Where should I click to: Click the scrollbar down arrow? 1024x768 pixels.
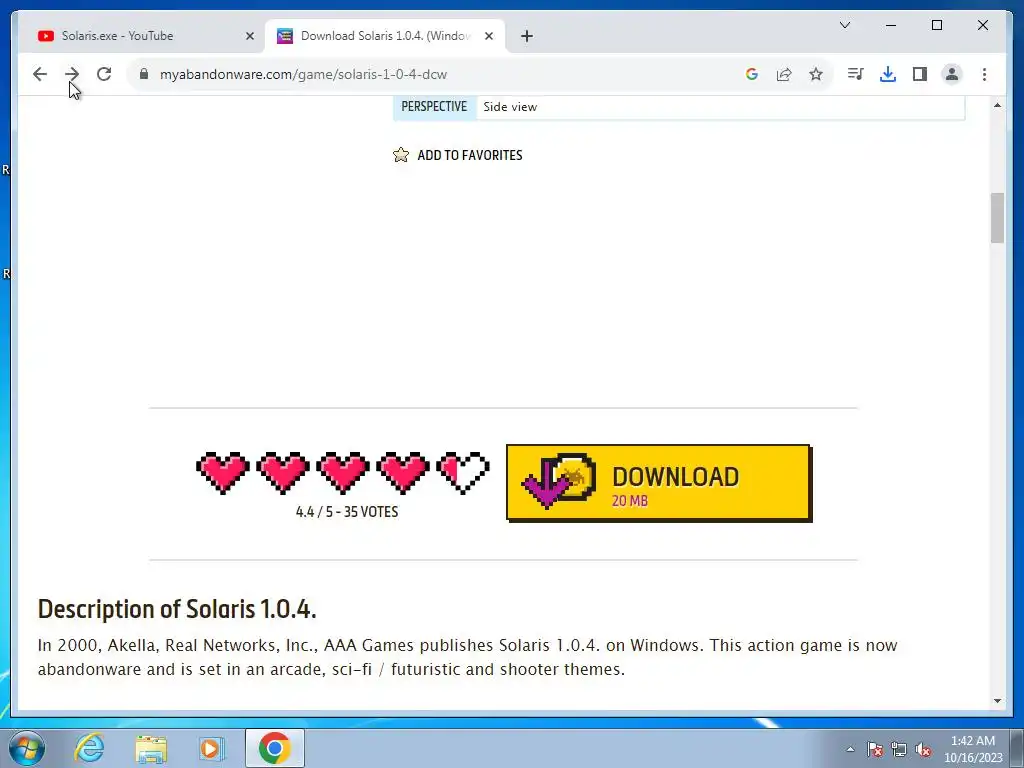(x=997, y=701)
